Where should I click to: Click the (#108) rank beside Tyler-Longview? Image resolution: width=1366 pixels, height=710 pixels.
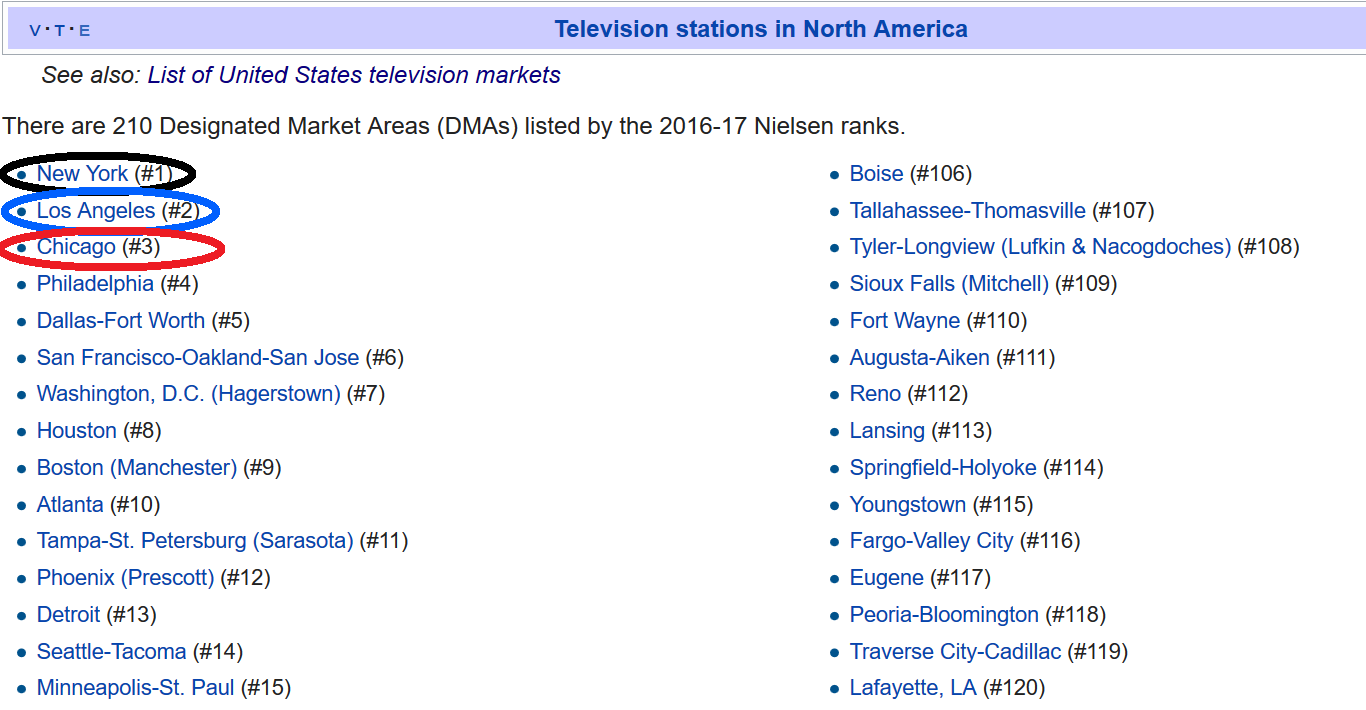(1269, 247)
